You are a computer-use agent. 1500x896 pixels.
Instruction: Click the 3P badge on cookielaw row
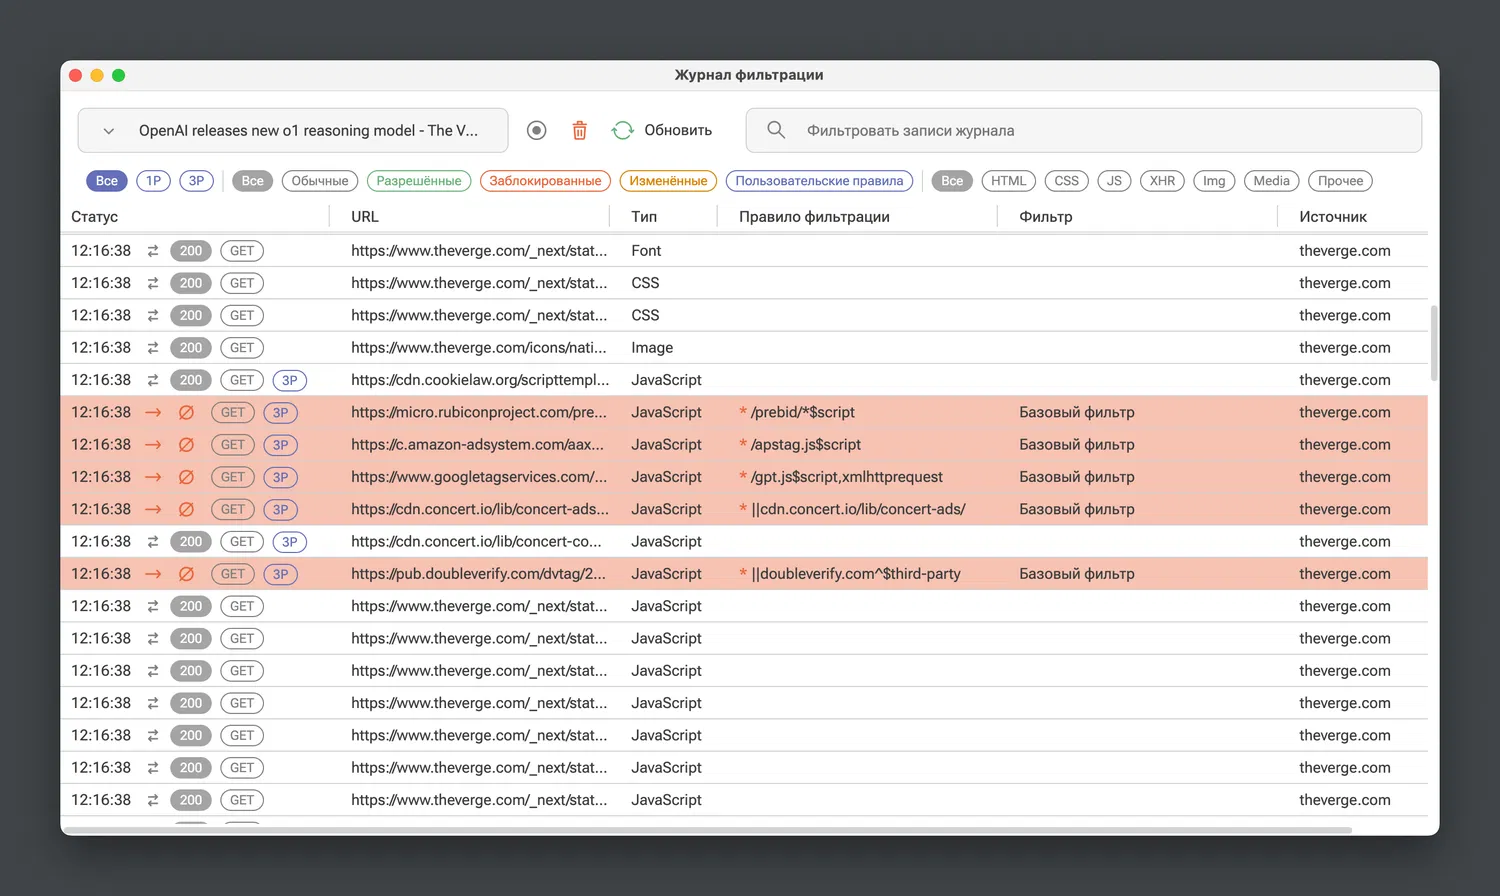tap(289, 381)
